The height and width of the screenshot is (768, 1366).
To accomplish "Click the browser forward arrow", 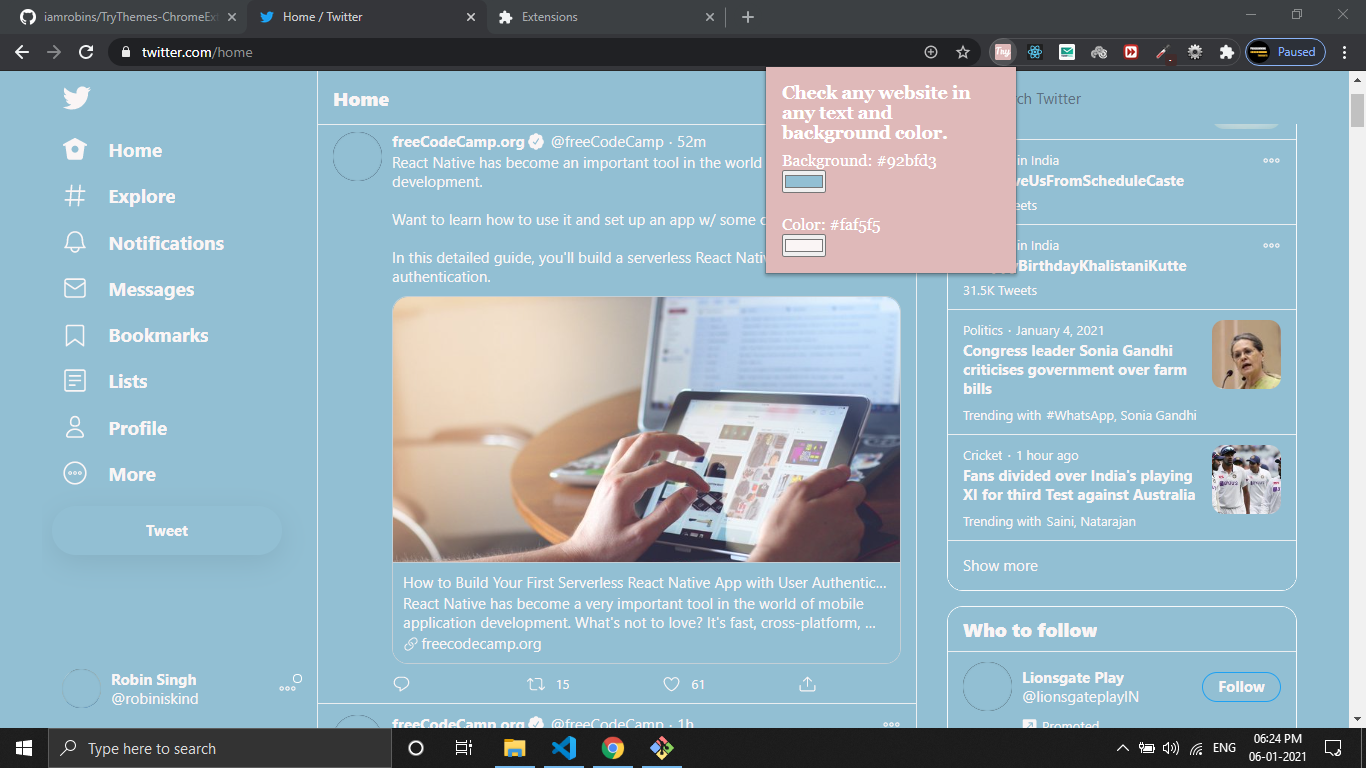I will [x=54, y=52].
